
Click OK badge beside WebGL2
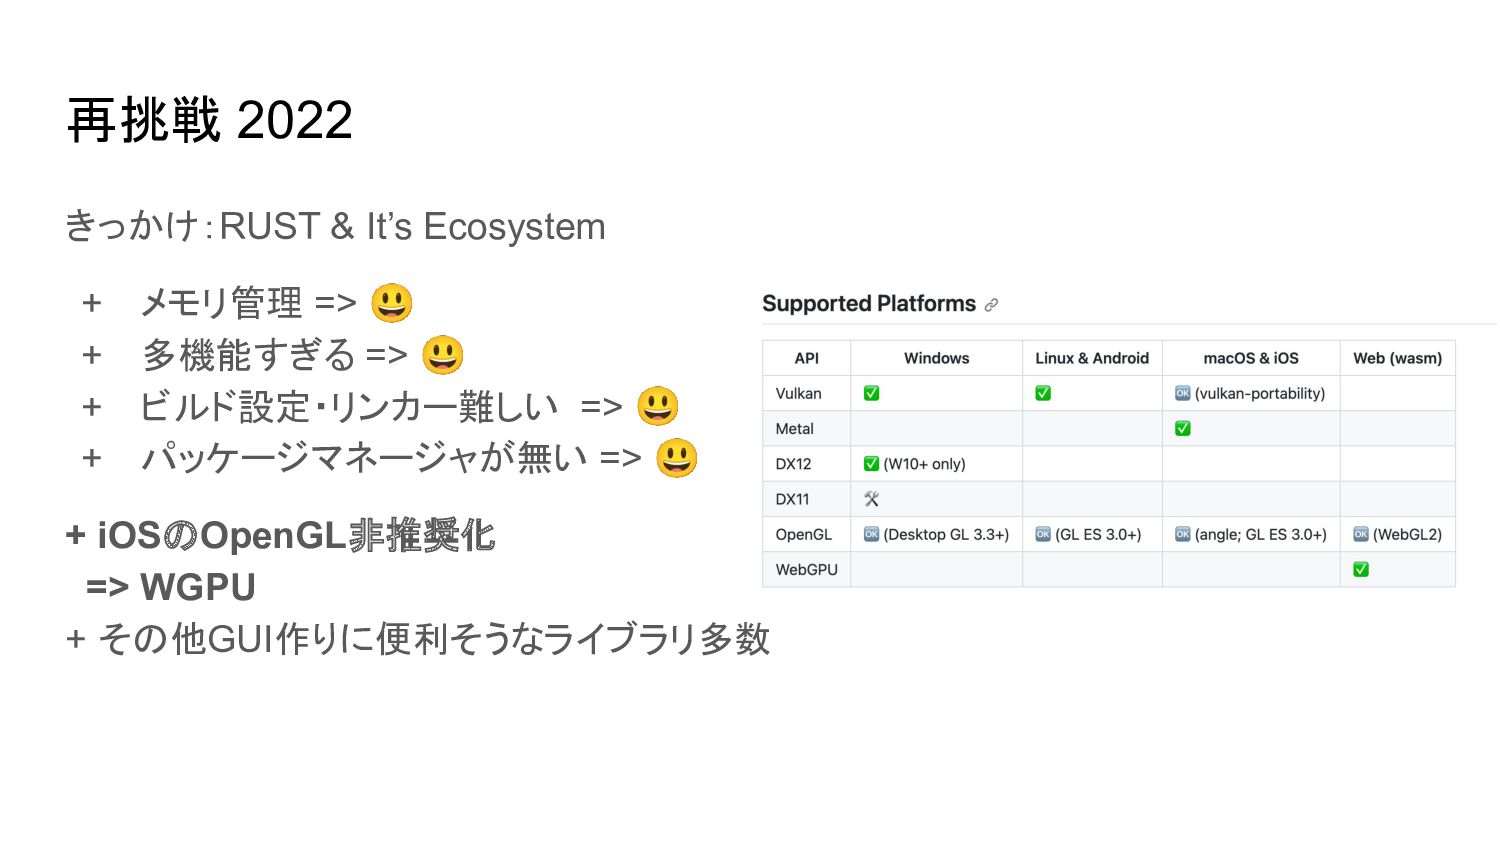coord(1361,534)
